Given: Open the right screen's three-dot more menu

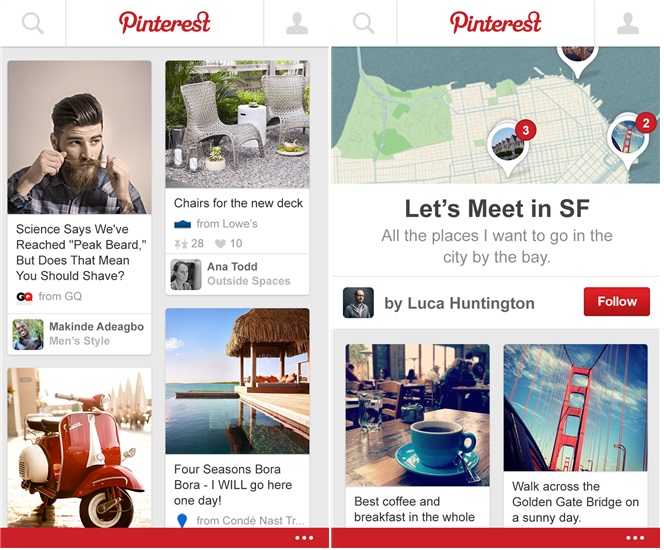Looking at the screenshot, I should coord(635,538).
